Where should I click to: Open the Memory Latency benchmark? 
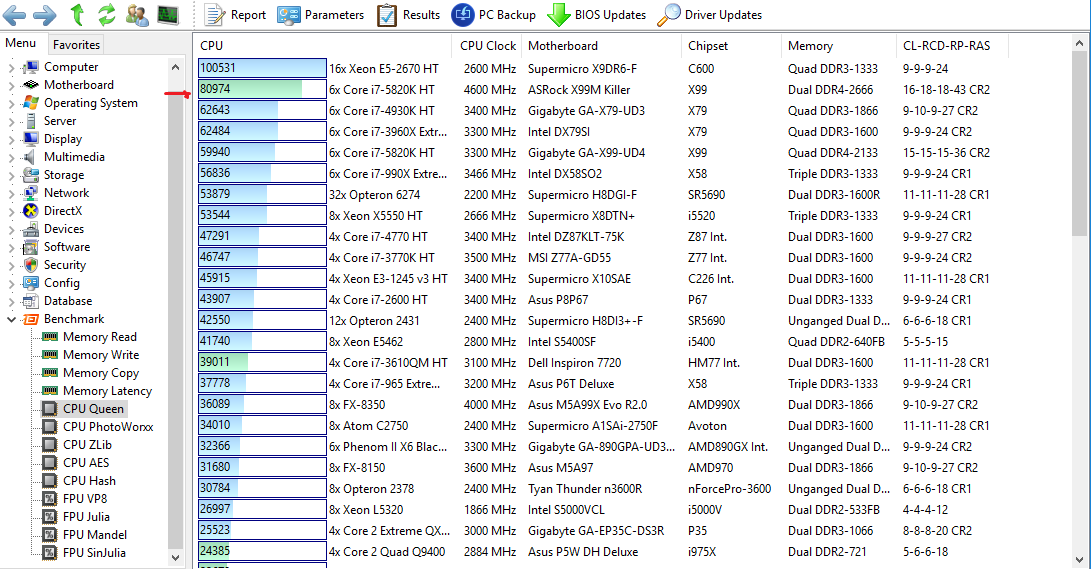coord(107,391)
